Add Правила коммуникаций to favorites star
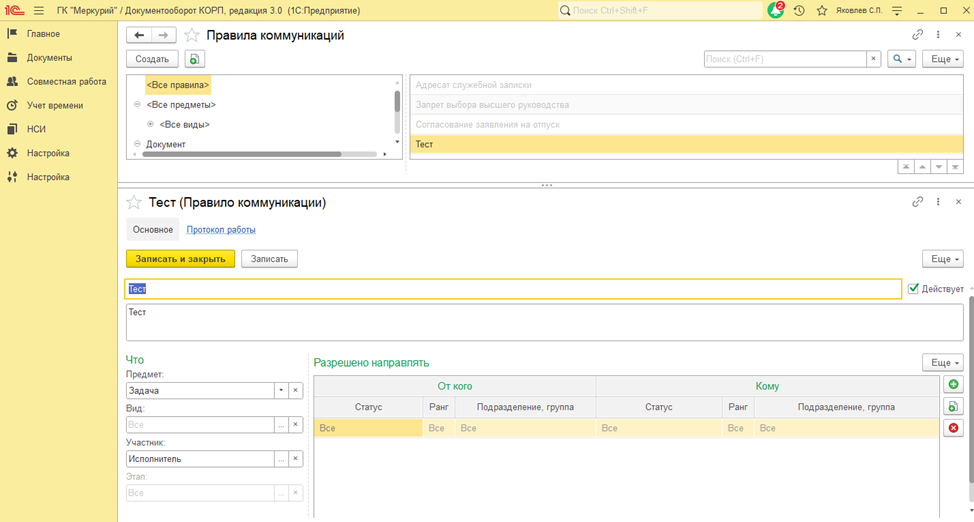974x522 pixels. (192, 35)
